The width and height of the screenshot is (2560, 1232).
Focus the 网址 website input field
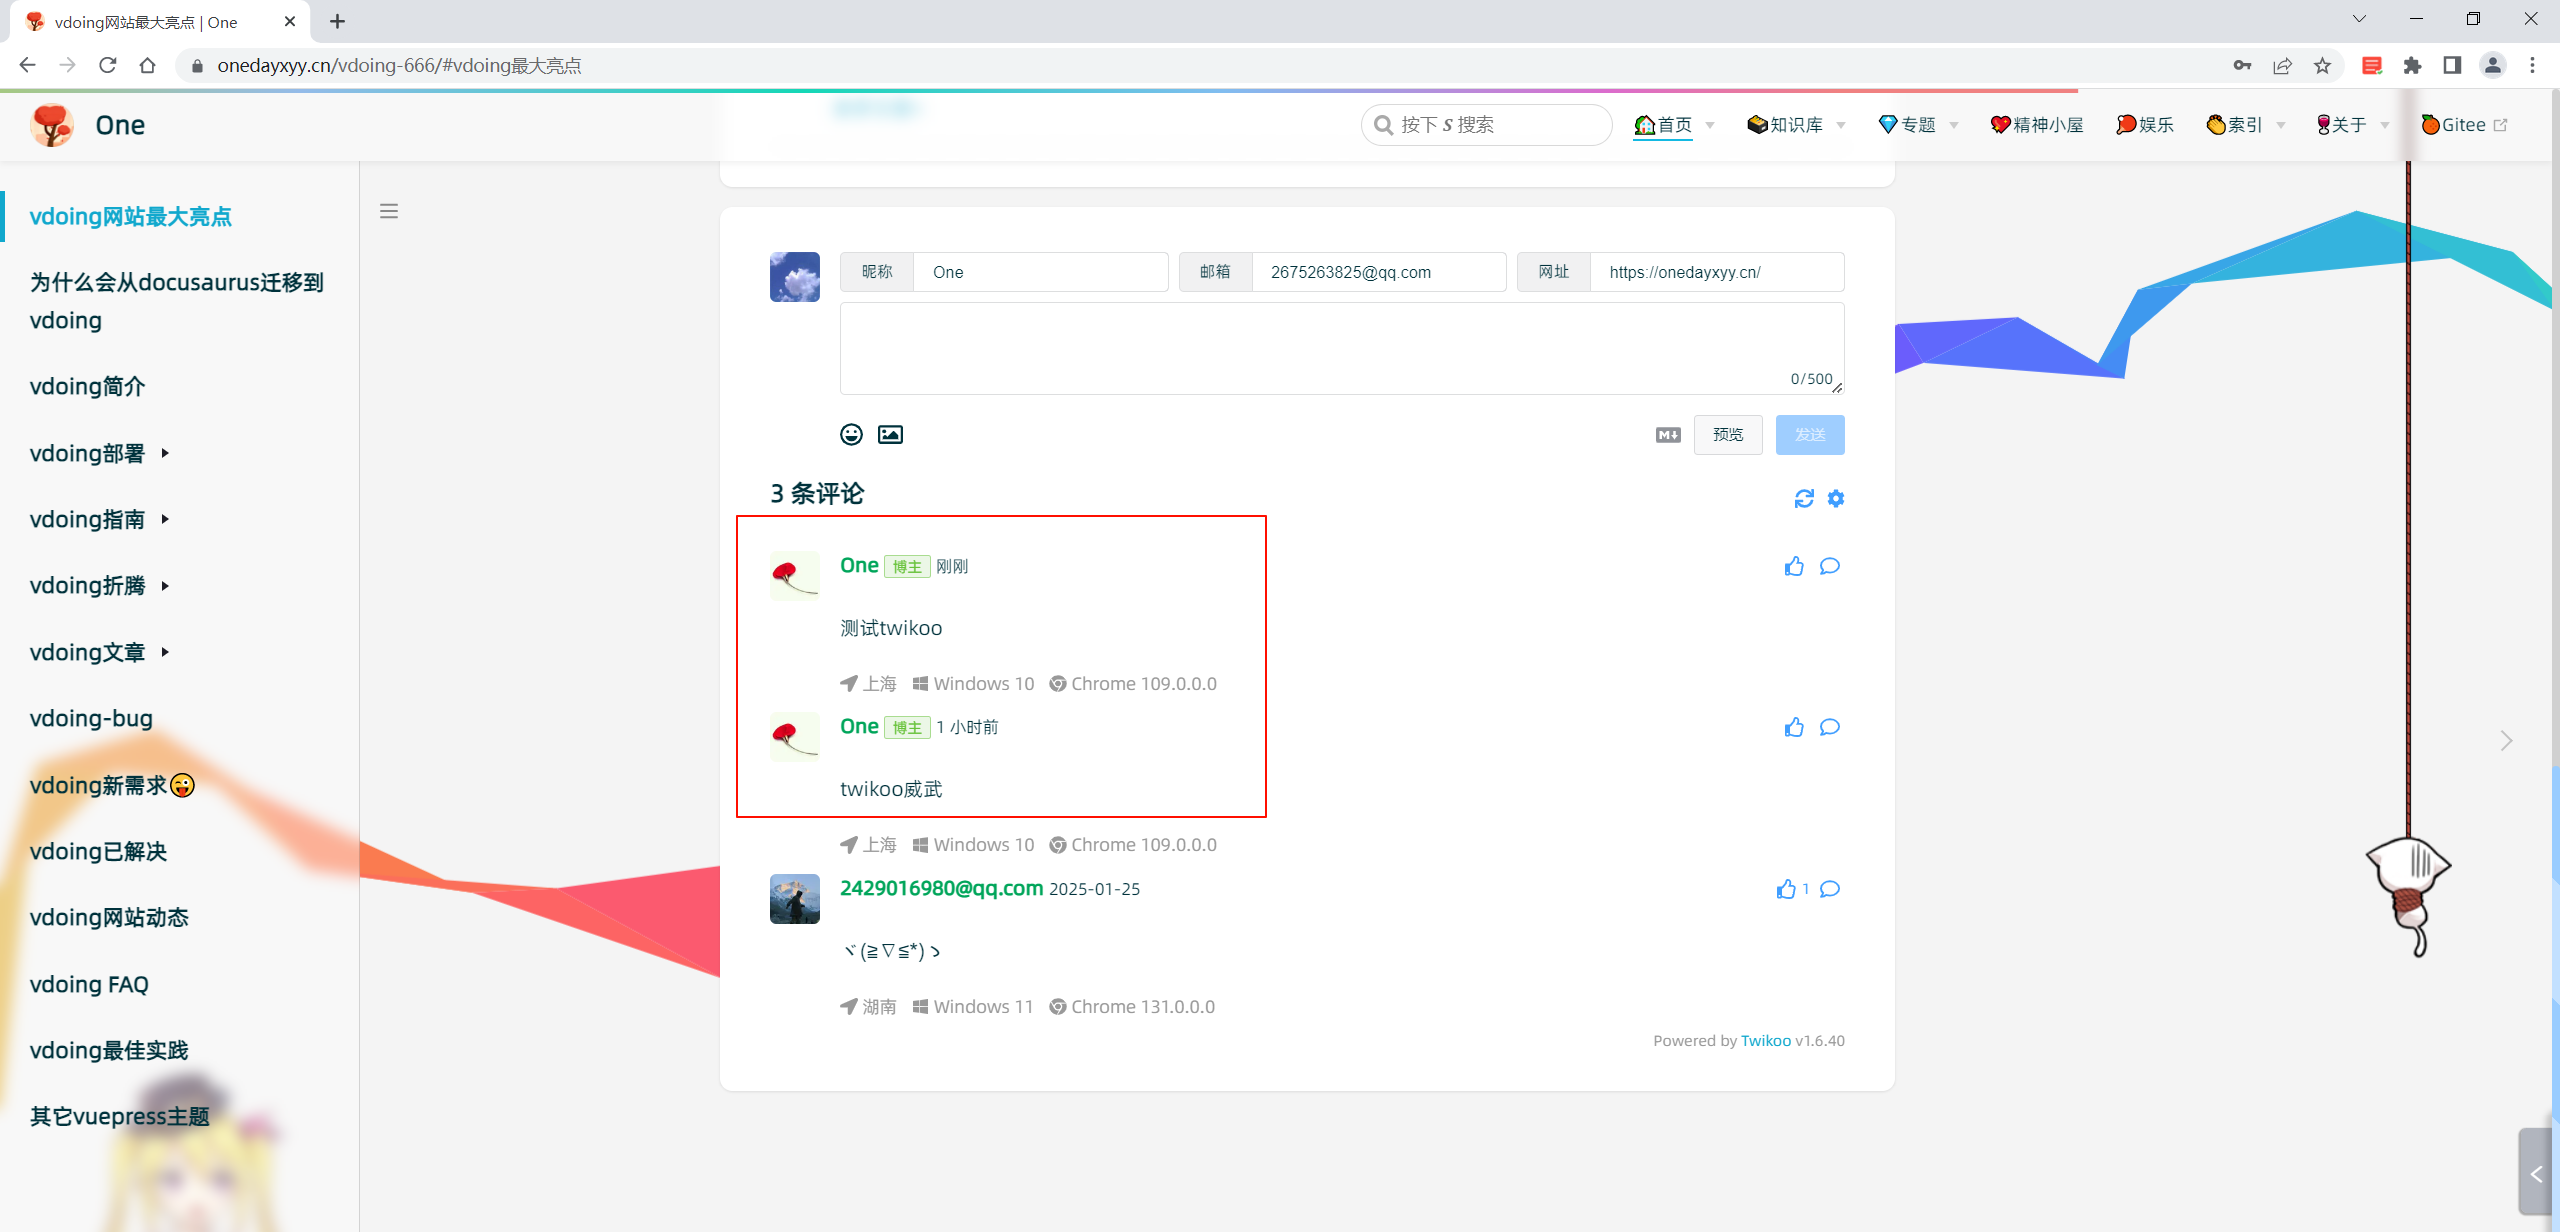[x=1717, y=272]
